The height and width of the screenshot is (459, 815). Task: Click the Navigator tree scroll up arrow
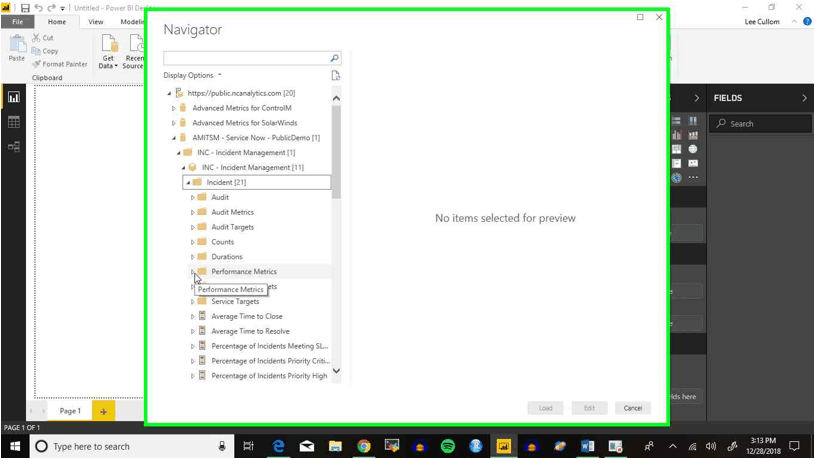(x=336, y=98)
